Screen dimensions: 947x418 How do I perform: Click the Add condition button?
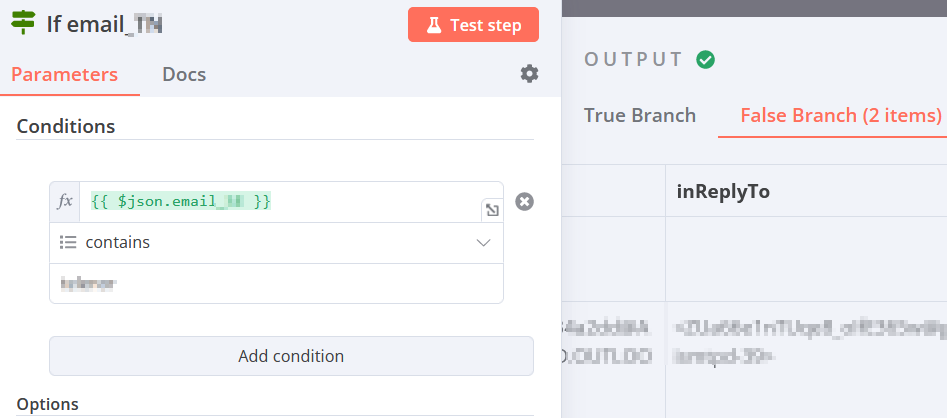291,356
